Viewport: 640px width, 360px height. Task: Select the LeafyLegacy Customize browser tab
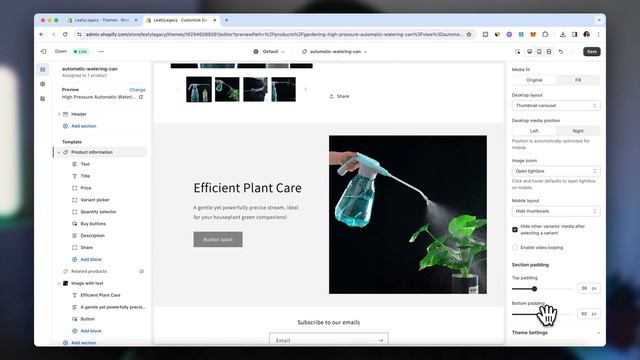click(181, 20)
